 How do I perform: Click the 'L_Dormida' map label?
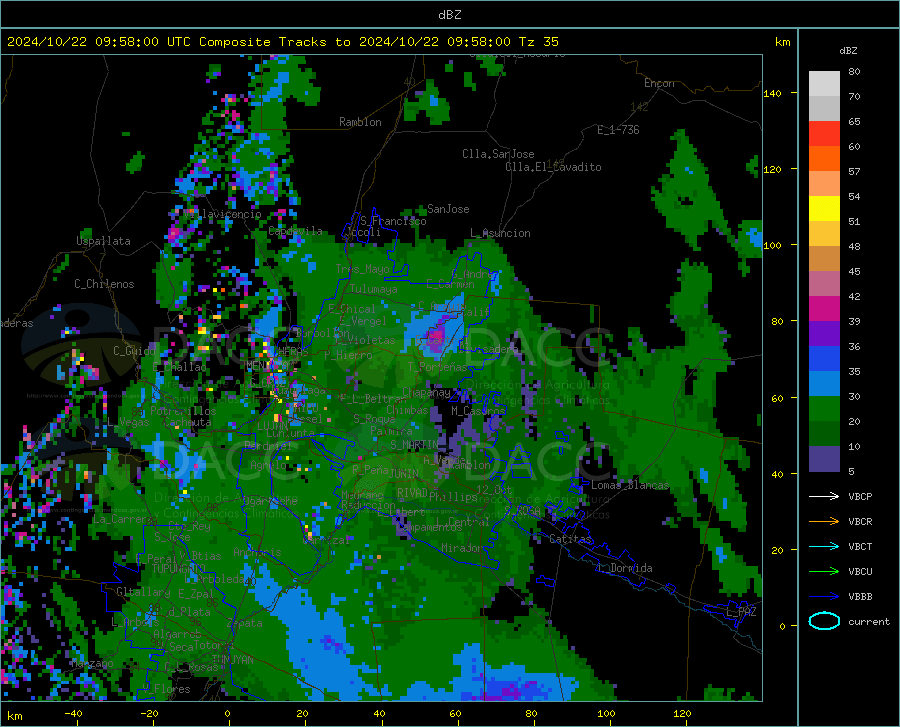coord(625,568)
